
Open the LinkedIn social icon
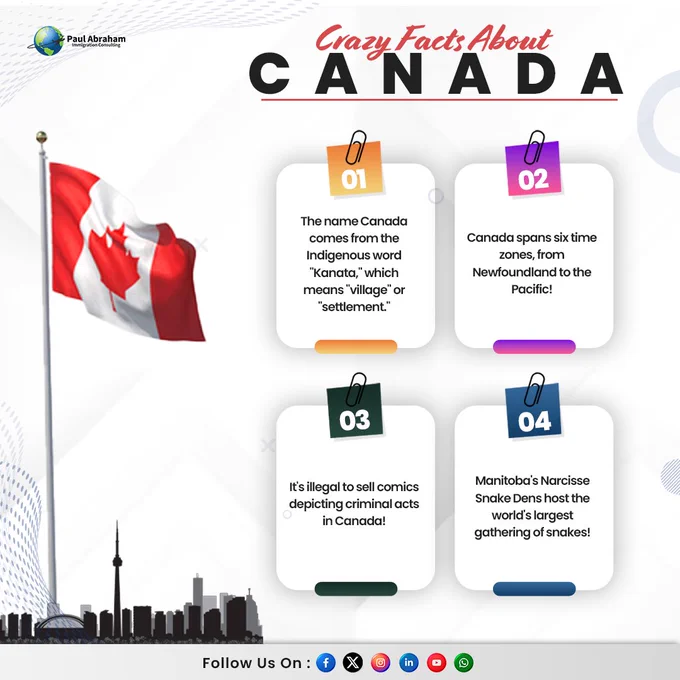(409, 663)
